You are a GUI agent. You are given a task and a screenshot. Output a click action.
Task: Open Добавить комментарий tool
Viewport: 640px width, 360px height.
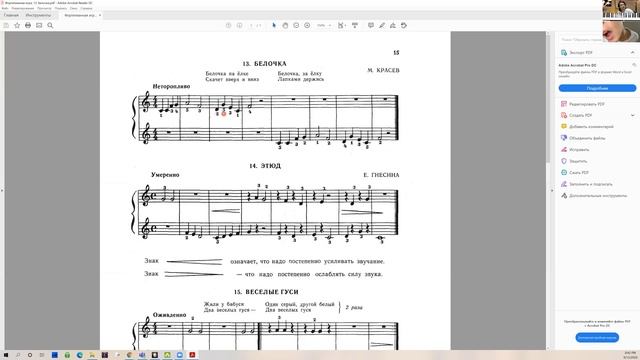coord(587,127)
